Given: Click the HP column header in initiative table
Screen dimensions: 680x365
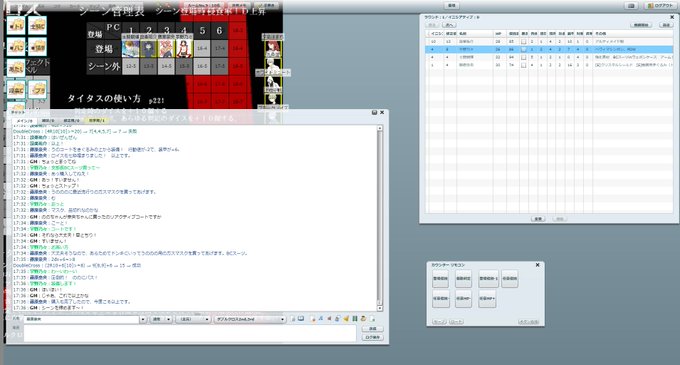Looking at the screenshot, I should (500, 33).
